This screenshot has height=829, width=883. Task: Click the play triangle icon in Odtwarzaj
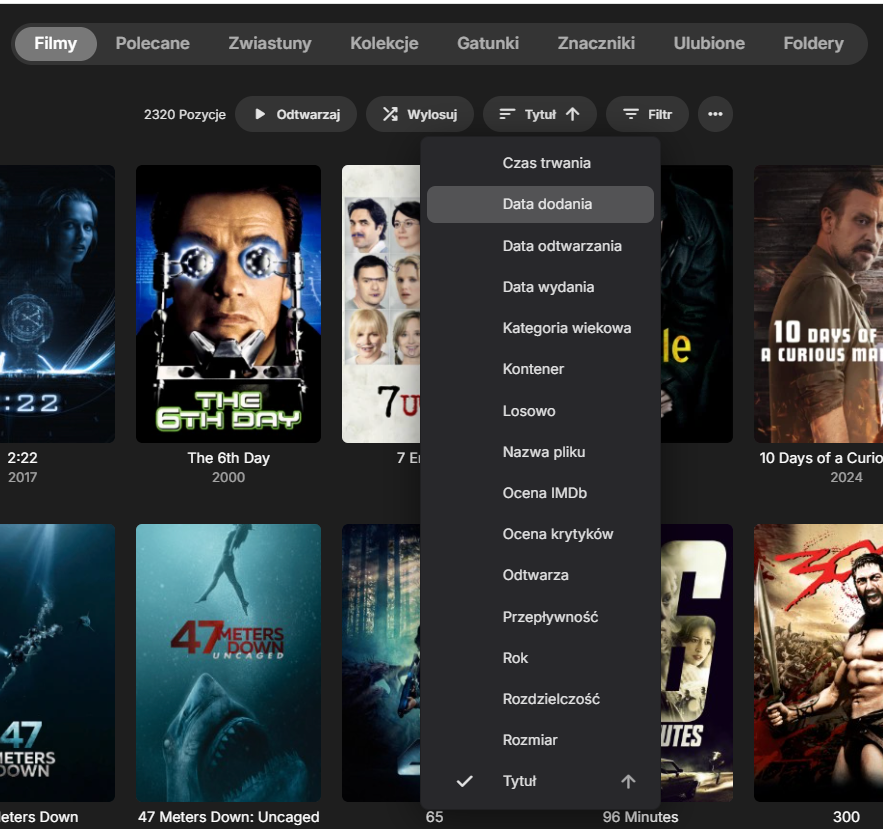click(260, 114)
